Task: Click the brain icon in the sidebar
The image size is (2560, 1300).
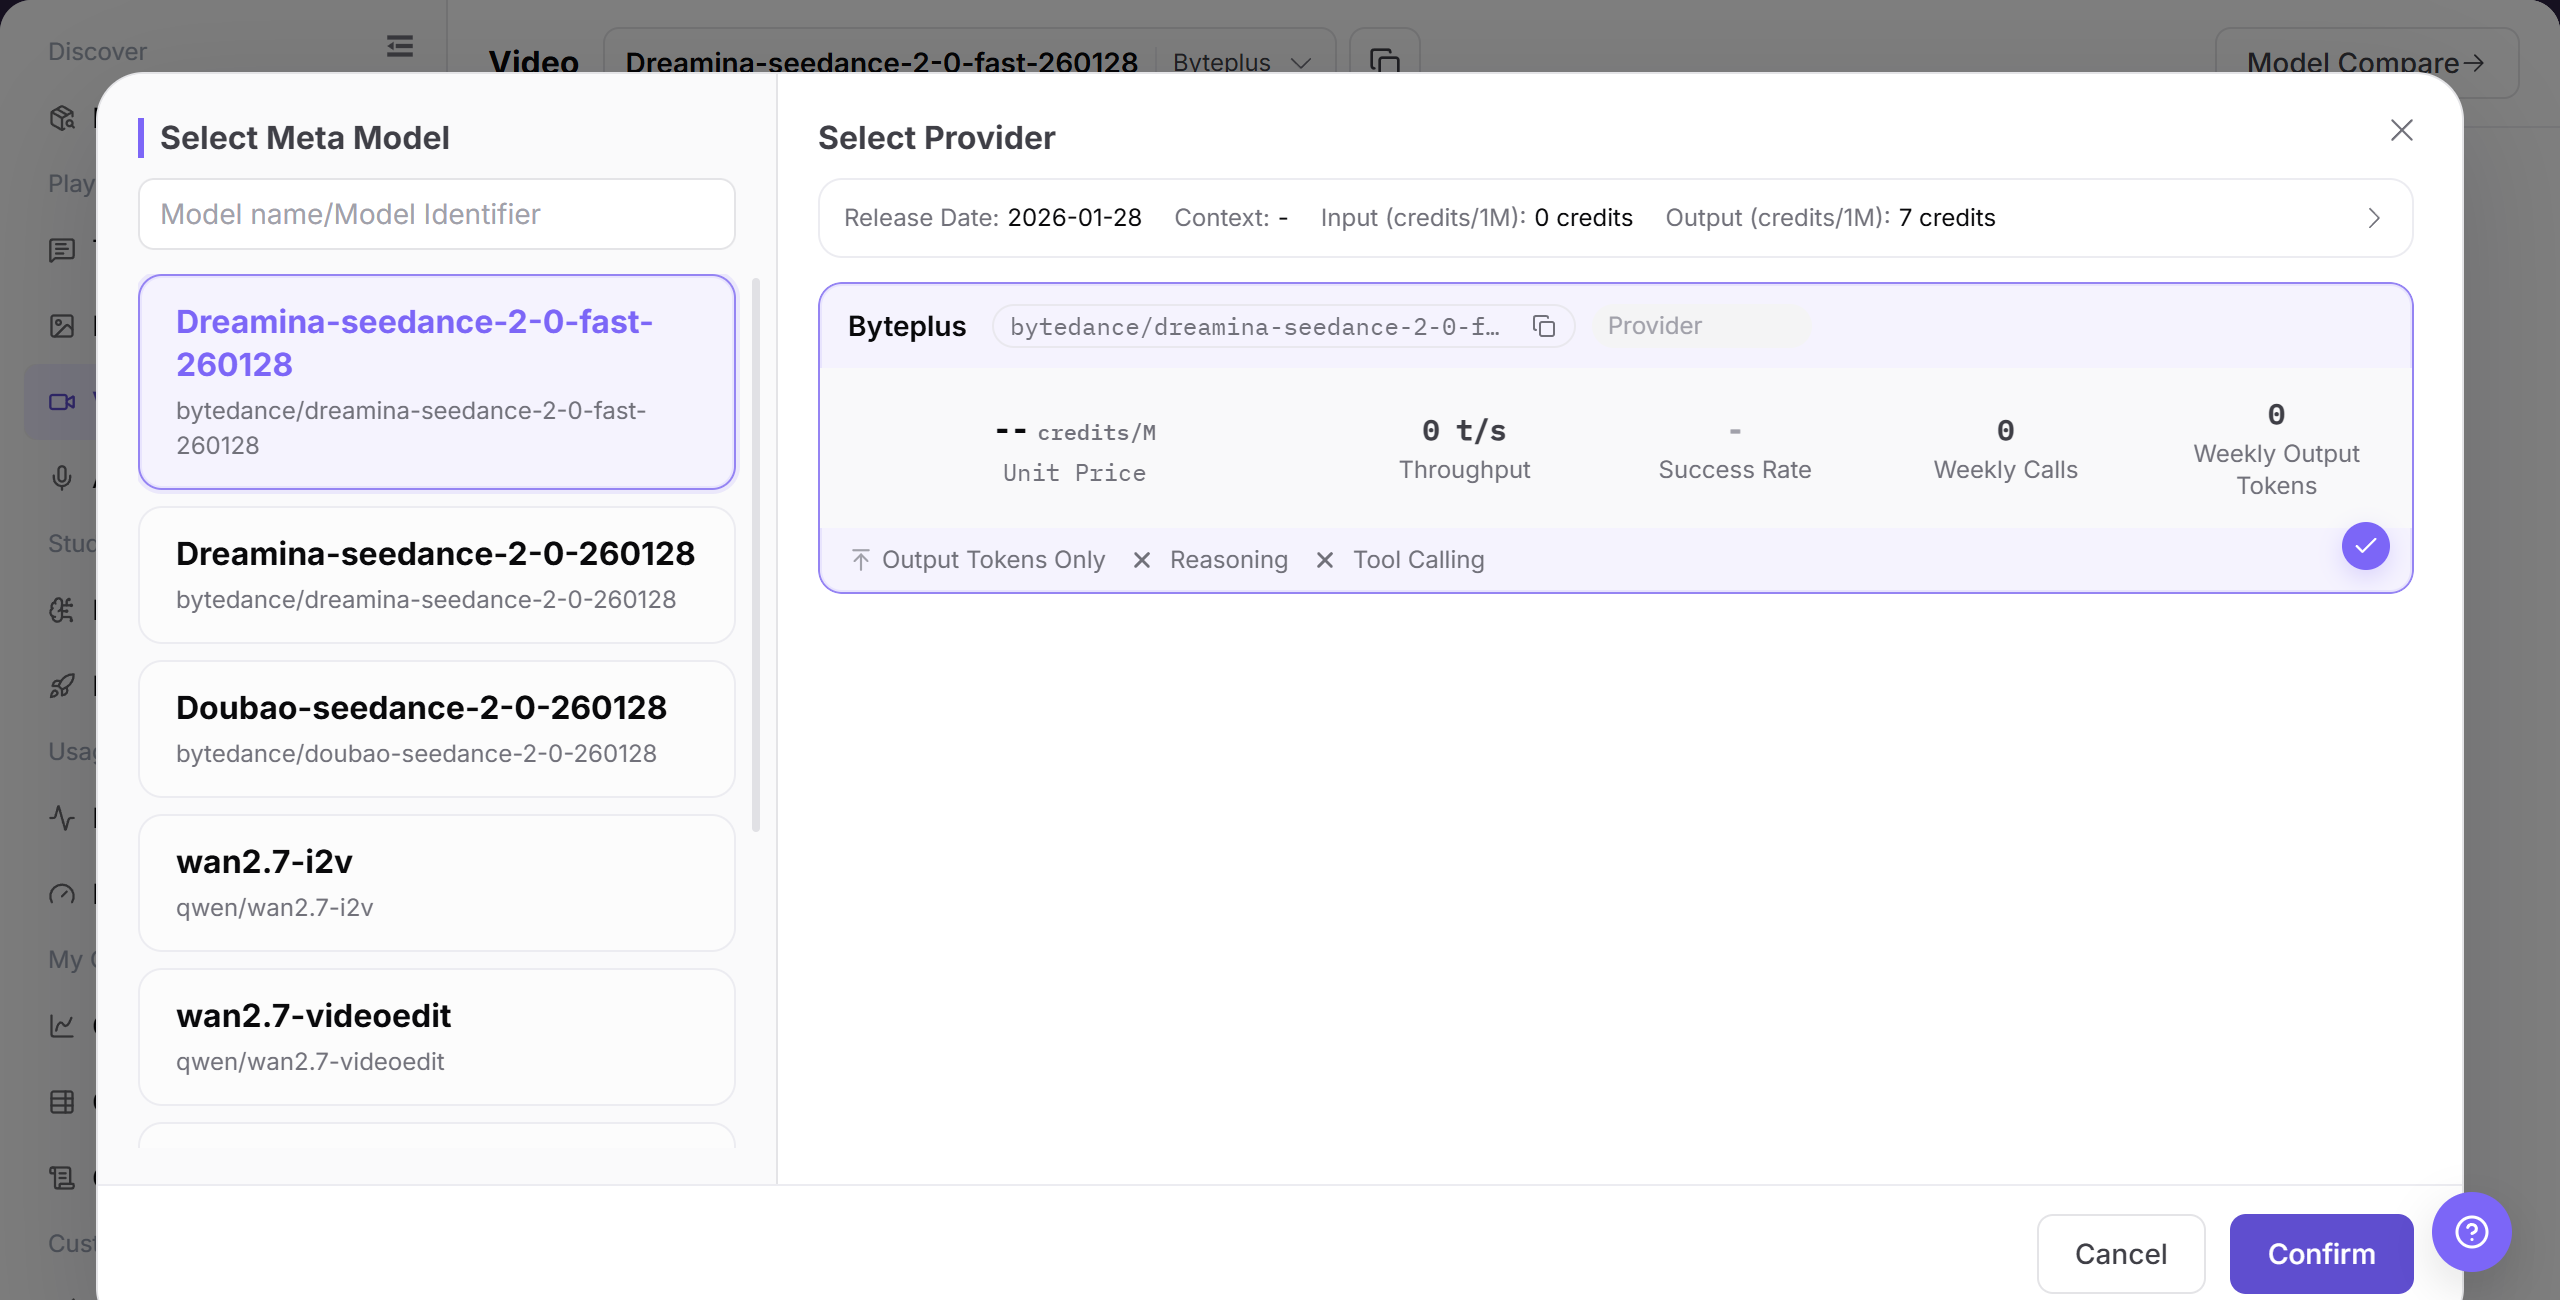Action: pos(62,610)
